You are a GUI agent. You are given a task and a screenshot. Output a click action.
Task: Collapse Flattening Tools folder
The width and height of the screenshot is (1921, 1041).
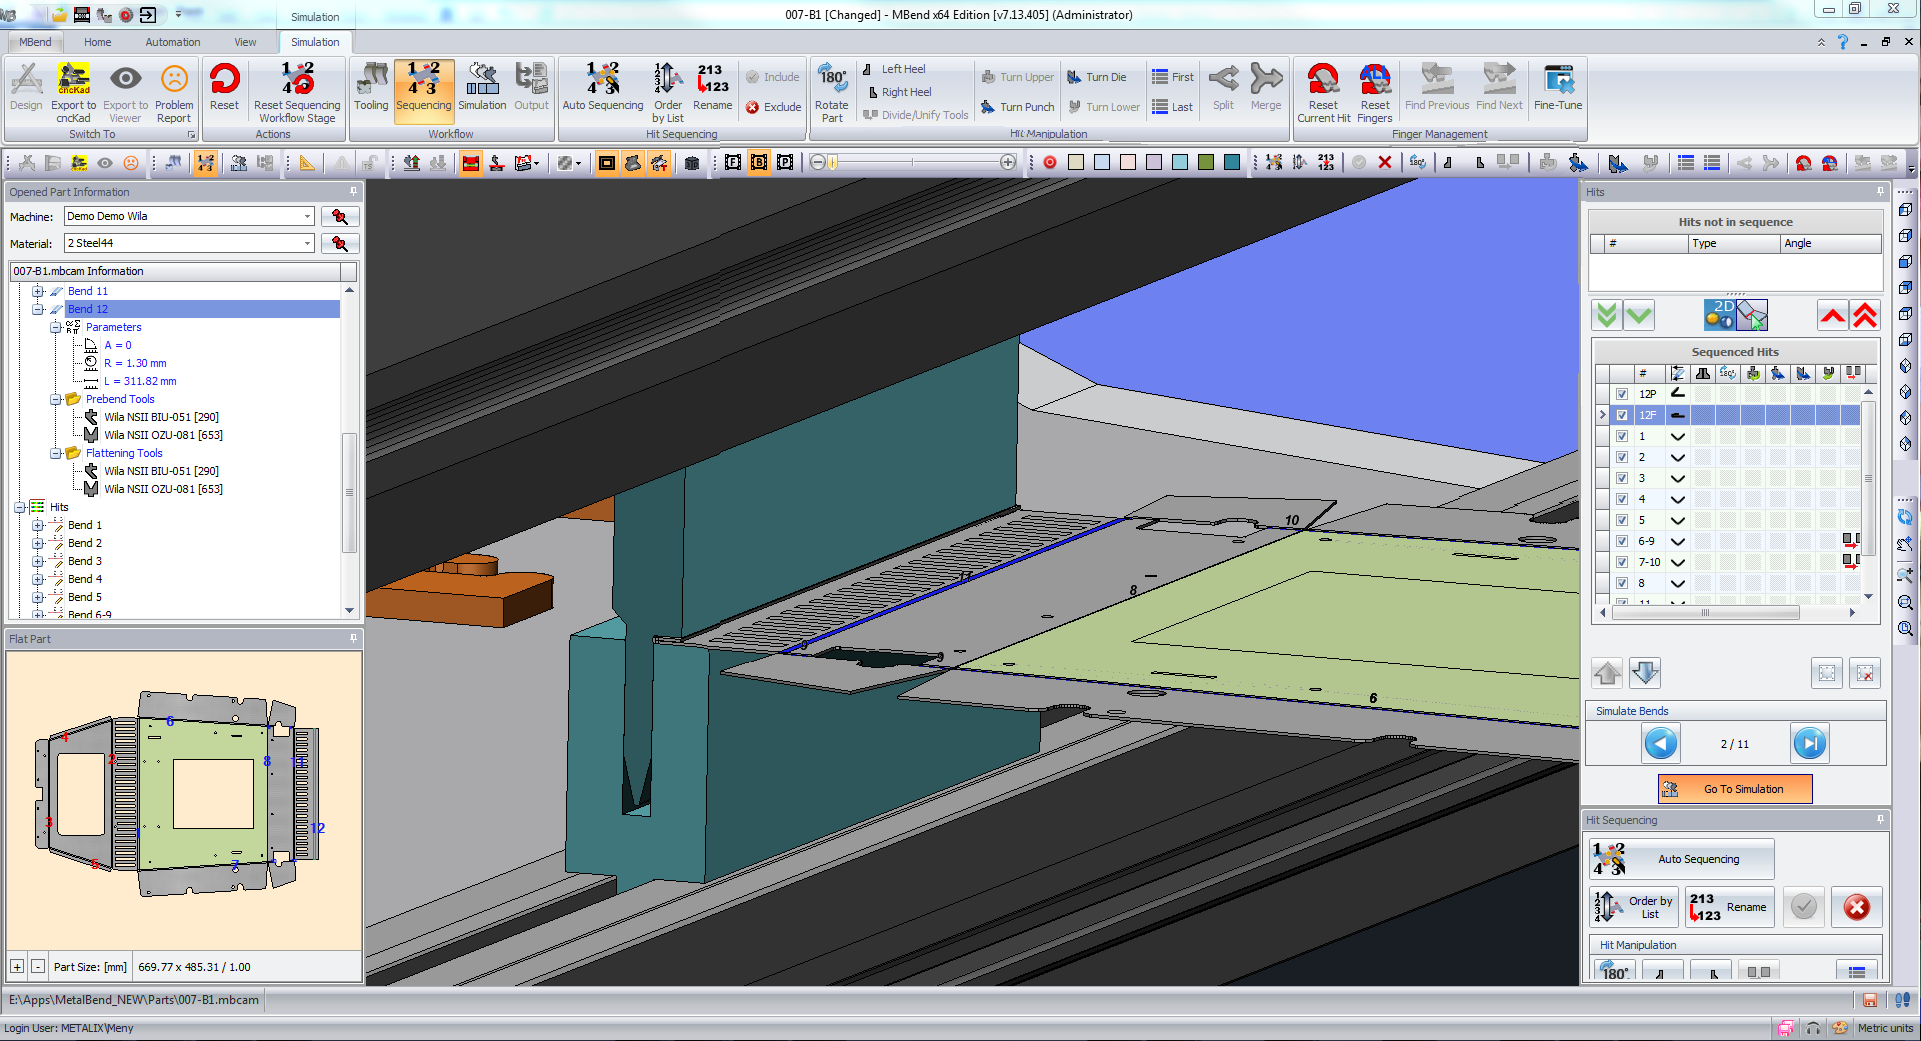tap(56, 453)
